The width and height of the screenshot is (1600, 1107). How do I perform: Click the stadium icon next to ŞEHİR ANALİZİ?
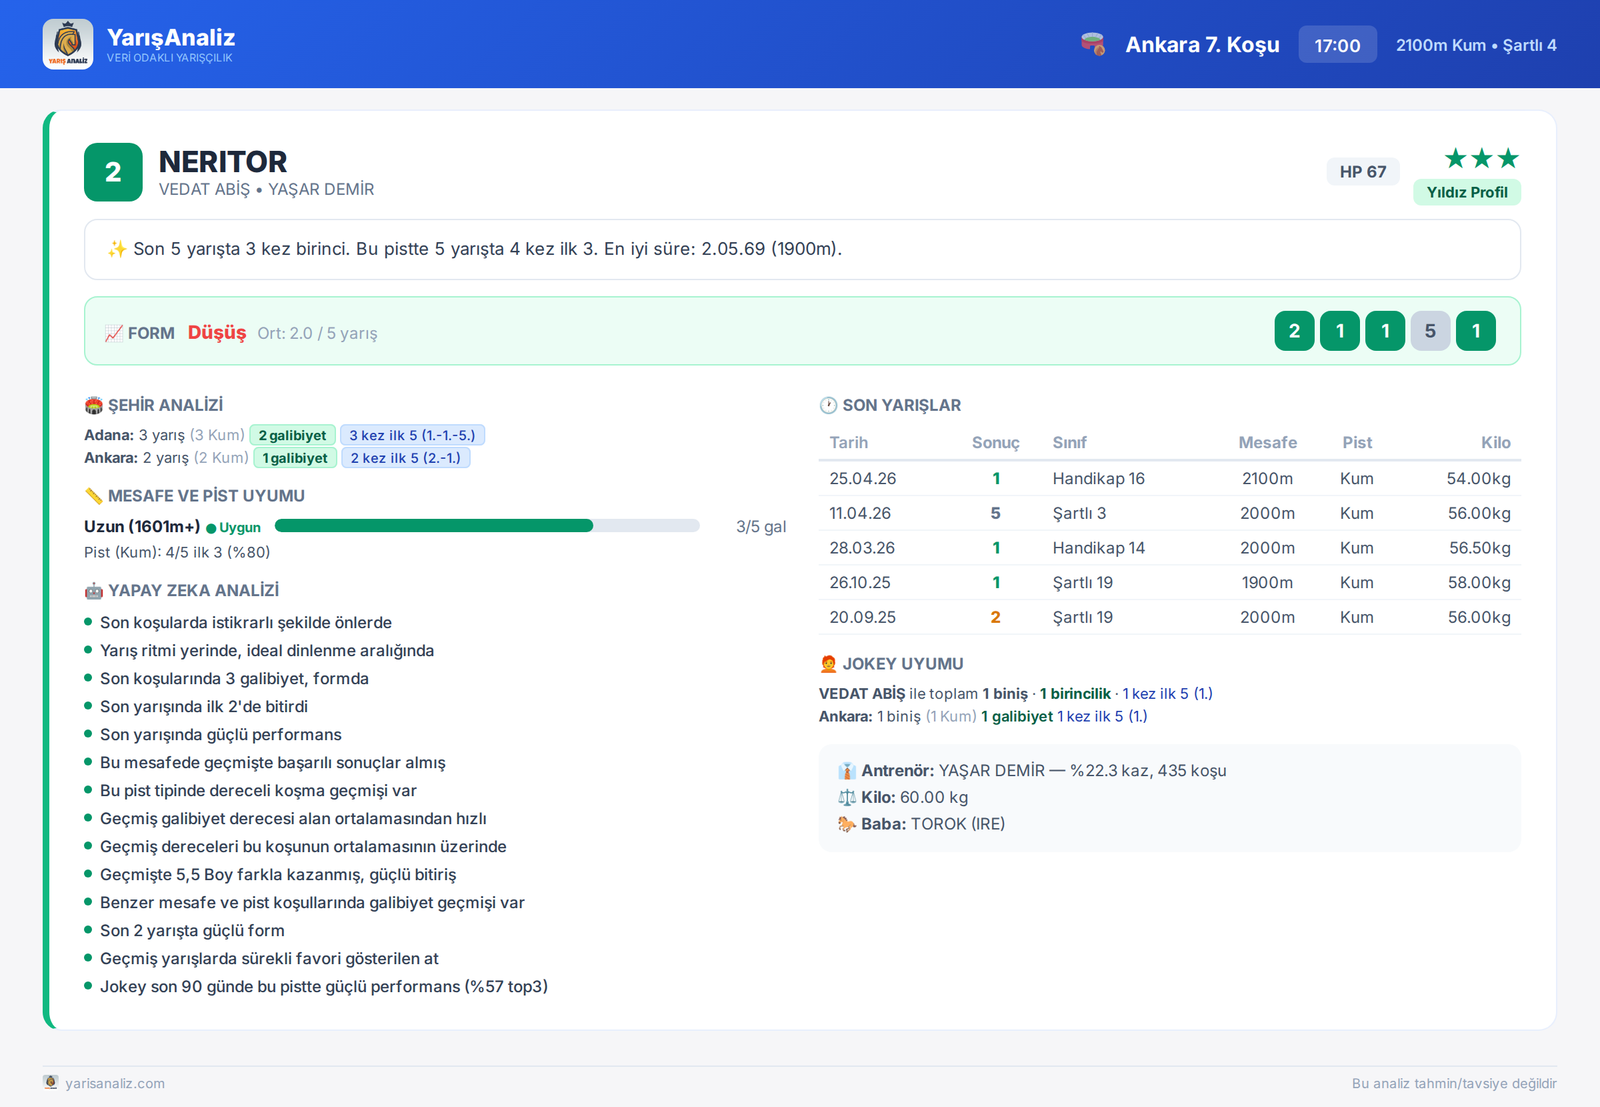click(x=94, y=405)
